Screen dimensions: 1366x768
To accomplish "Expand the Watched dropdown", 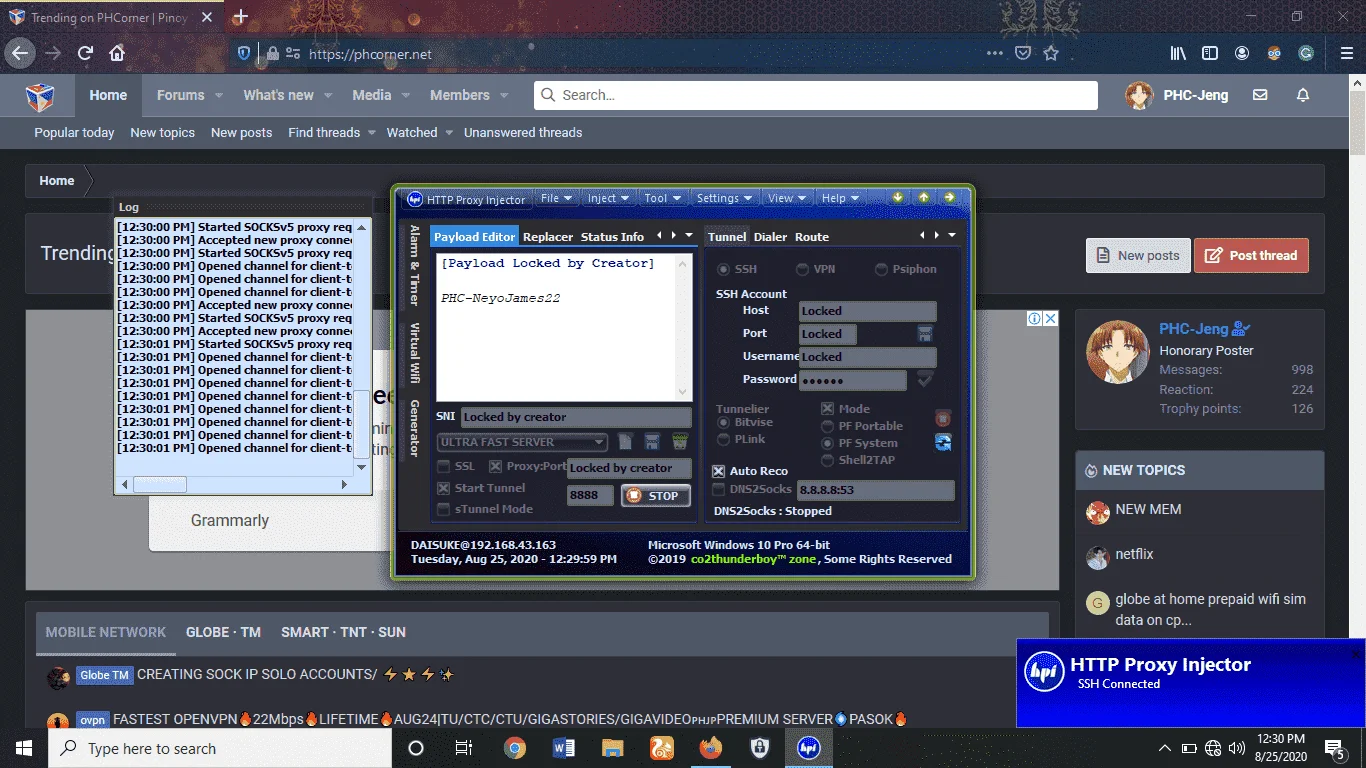I will (449, 132).
